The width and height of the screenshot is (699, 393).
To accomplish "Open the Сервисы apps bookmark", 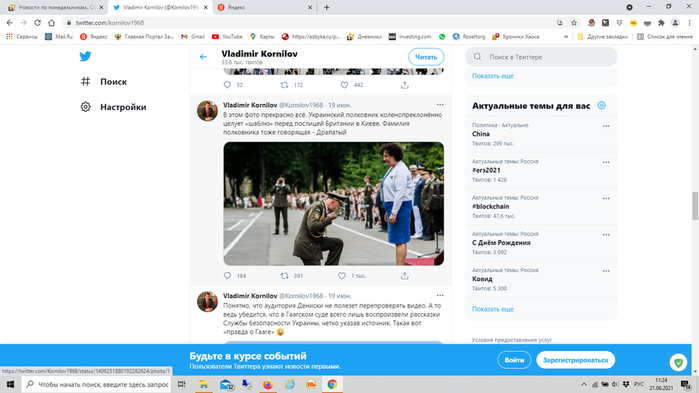I will click(22, 37).
